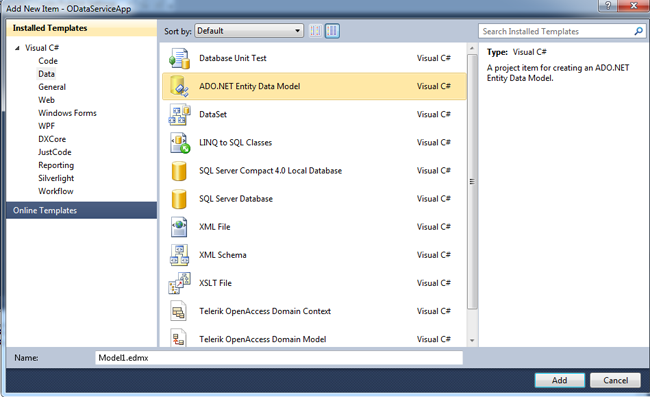650x397 pixels.
Task: Select the ADO.NET Entity Data Model name
Action: [250, 86]
